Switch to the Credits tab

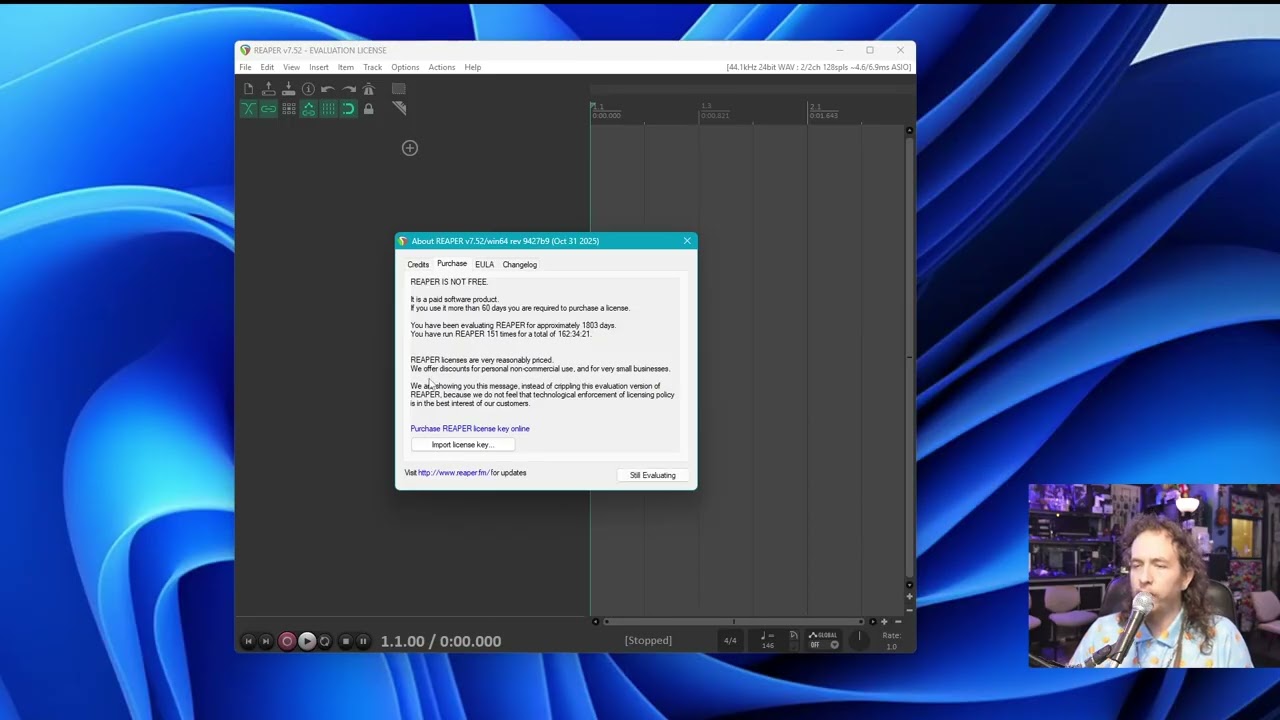click(x=418, y=264)
